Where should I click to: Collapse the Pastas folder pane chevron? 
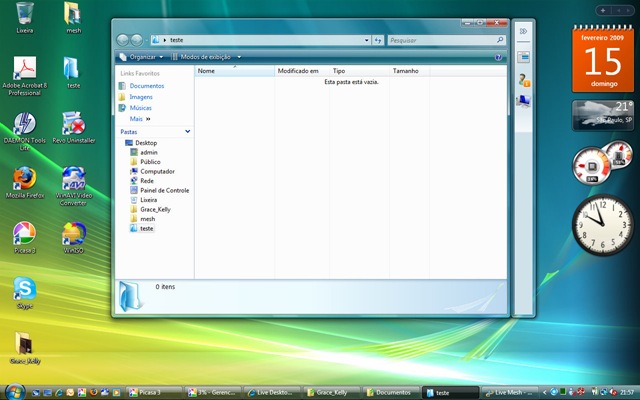pos(186,131)
